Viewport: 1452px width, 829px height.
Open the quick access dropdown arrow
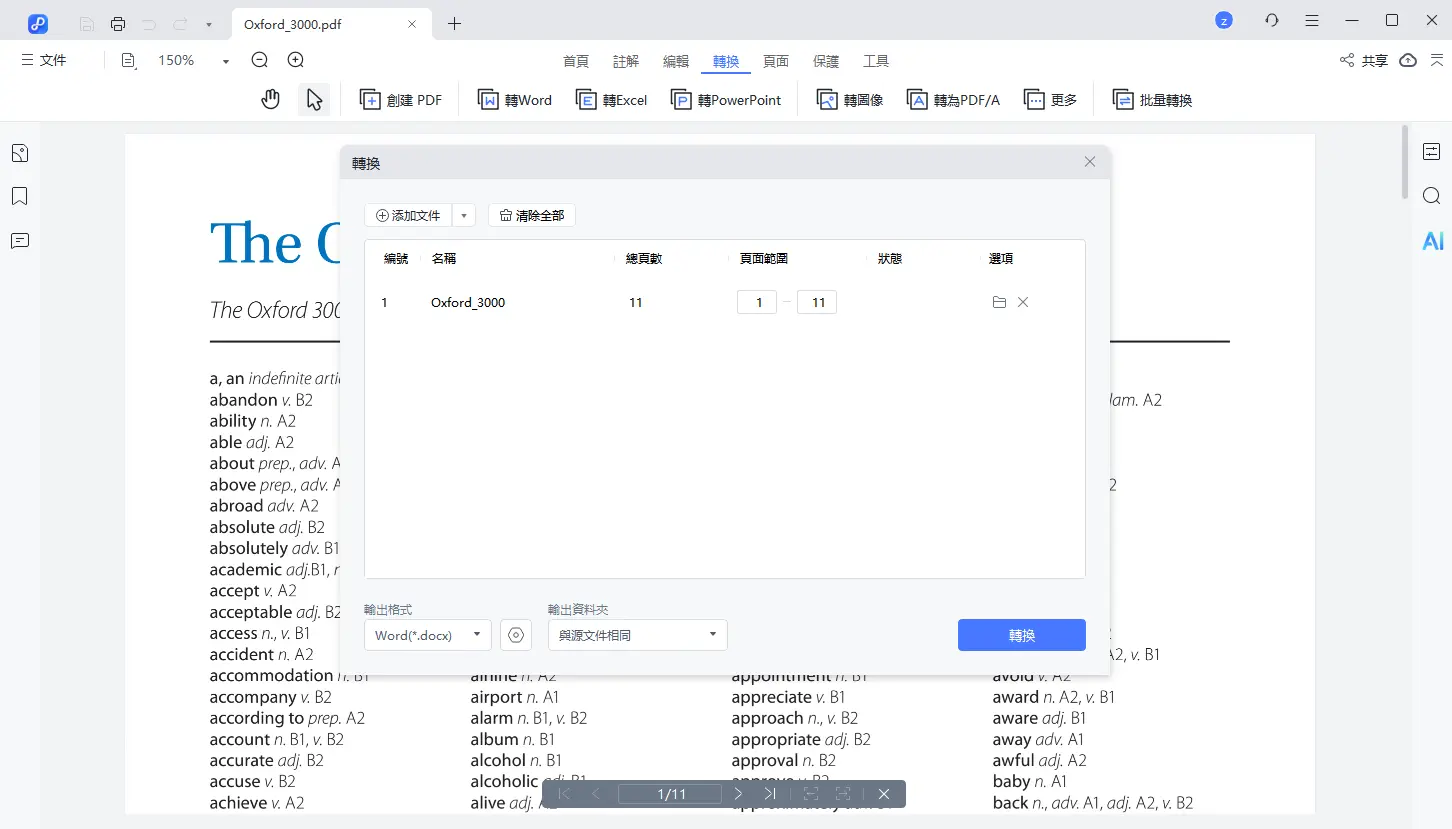coord(208,24)
